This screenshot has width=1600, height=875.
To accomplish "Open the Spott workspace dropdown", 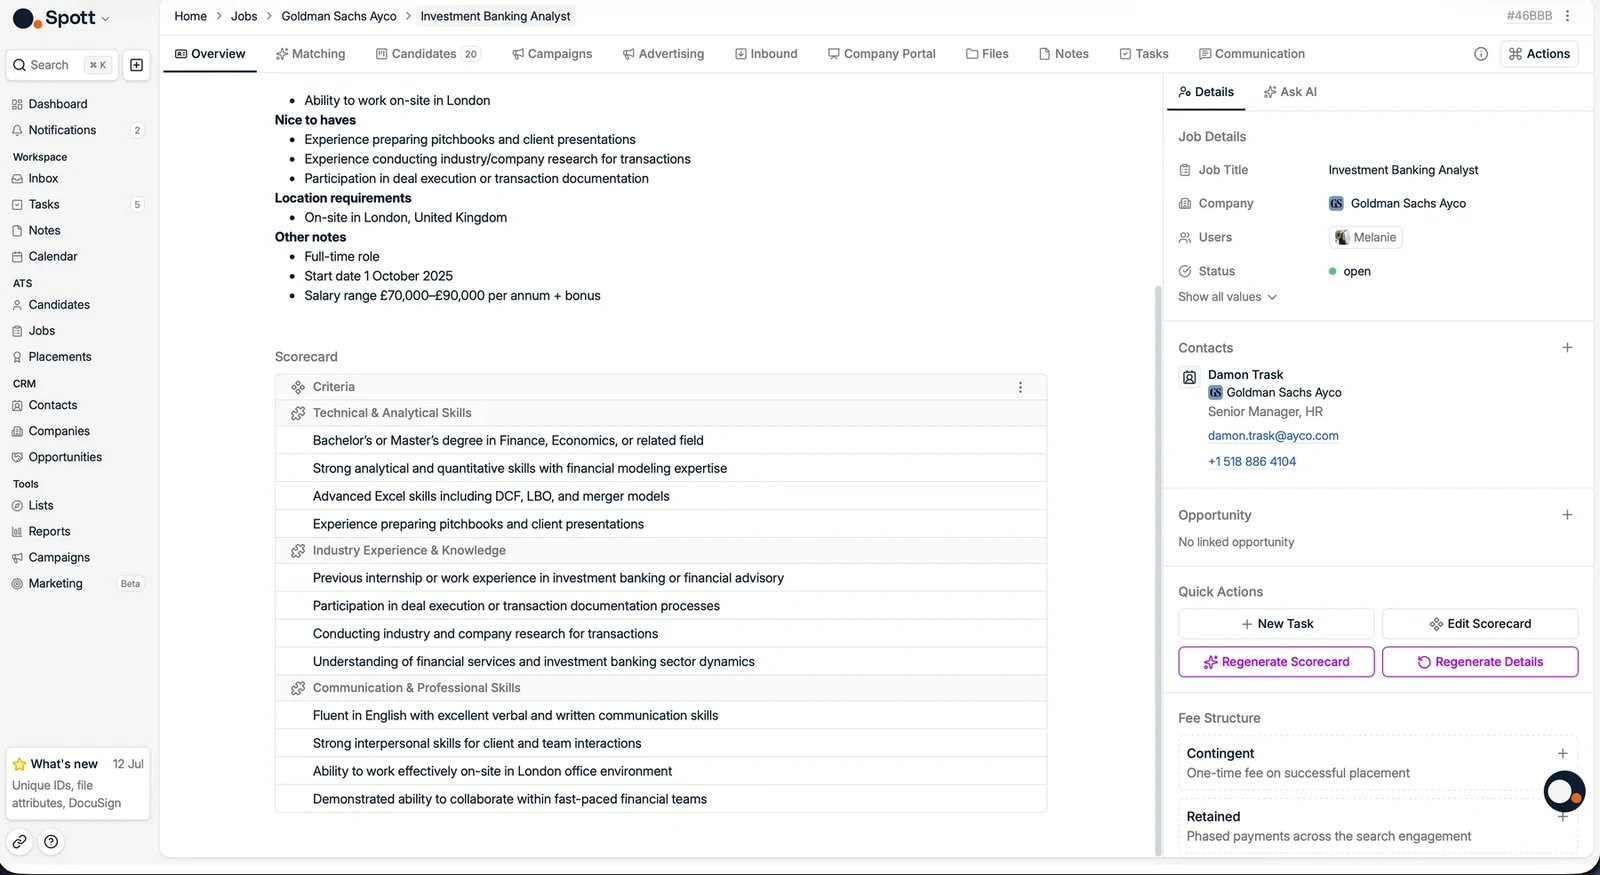I will point(61,18).
